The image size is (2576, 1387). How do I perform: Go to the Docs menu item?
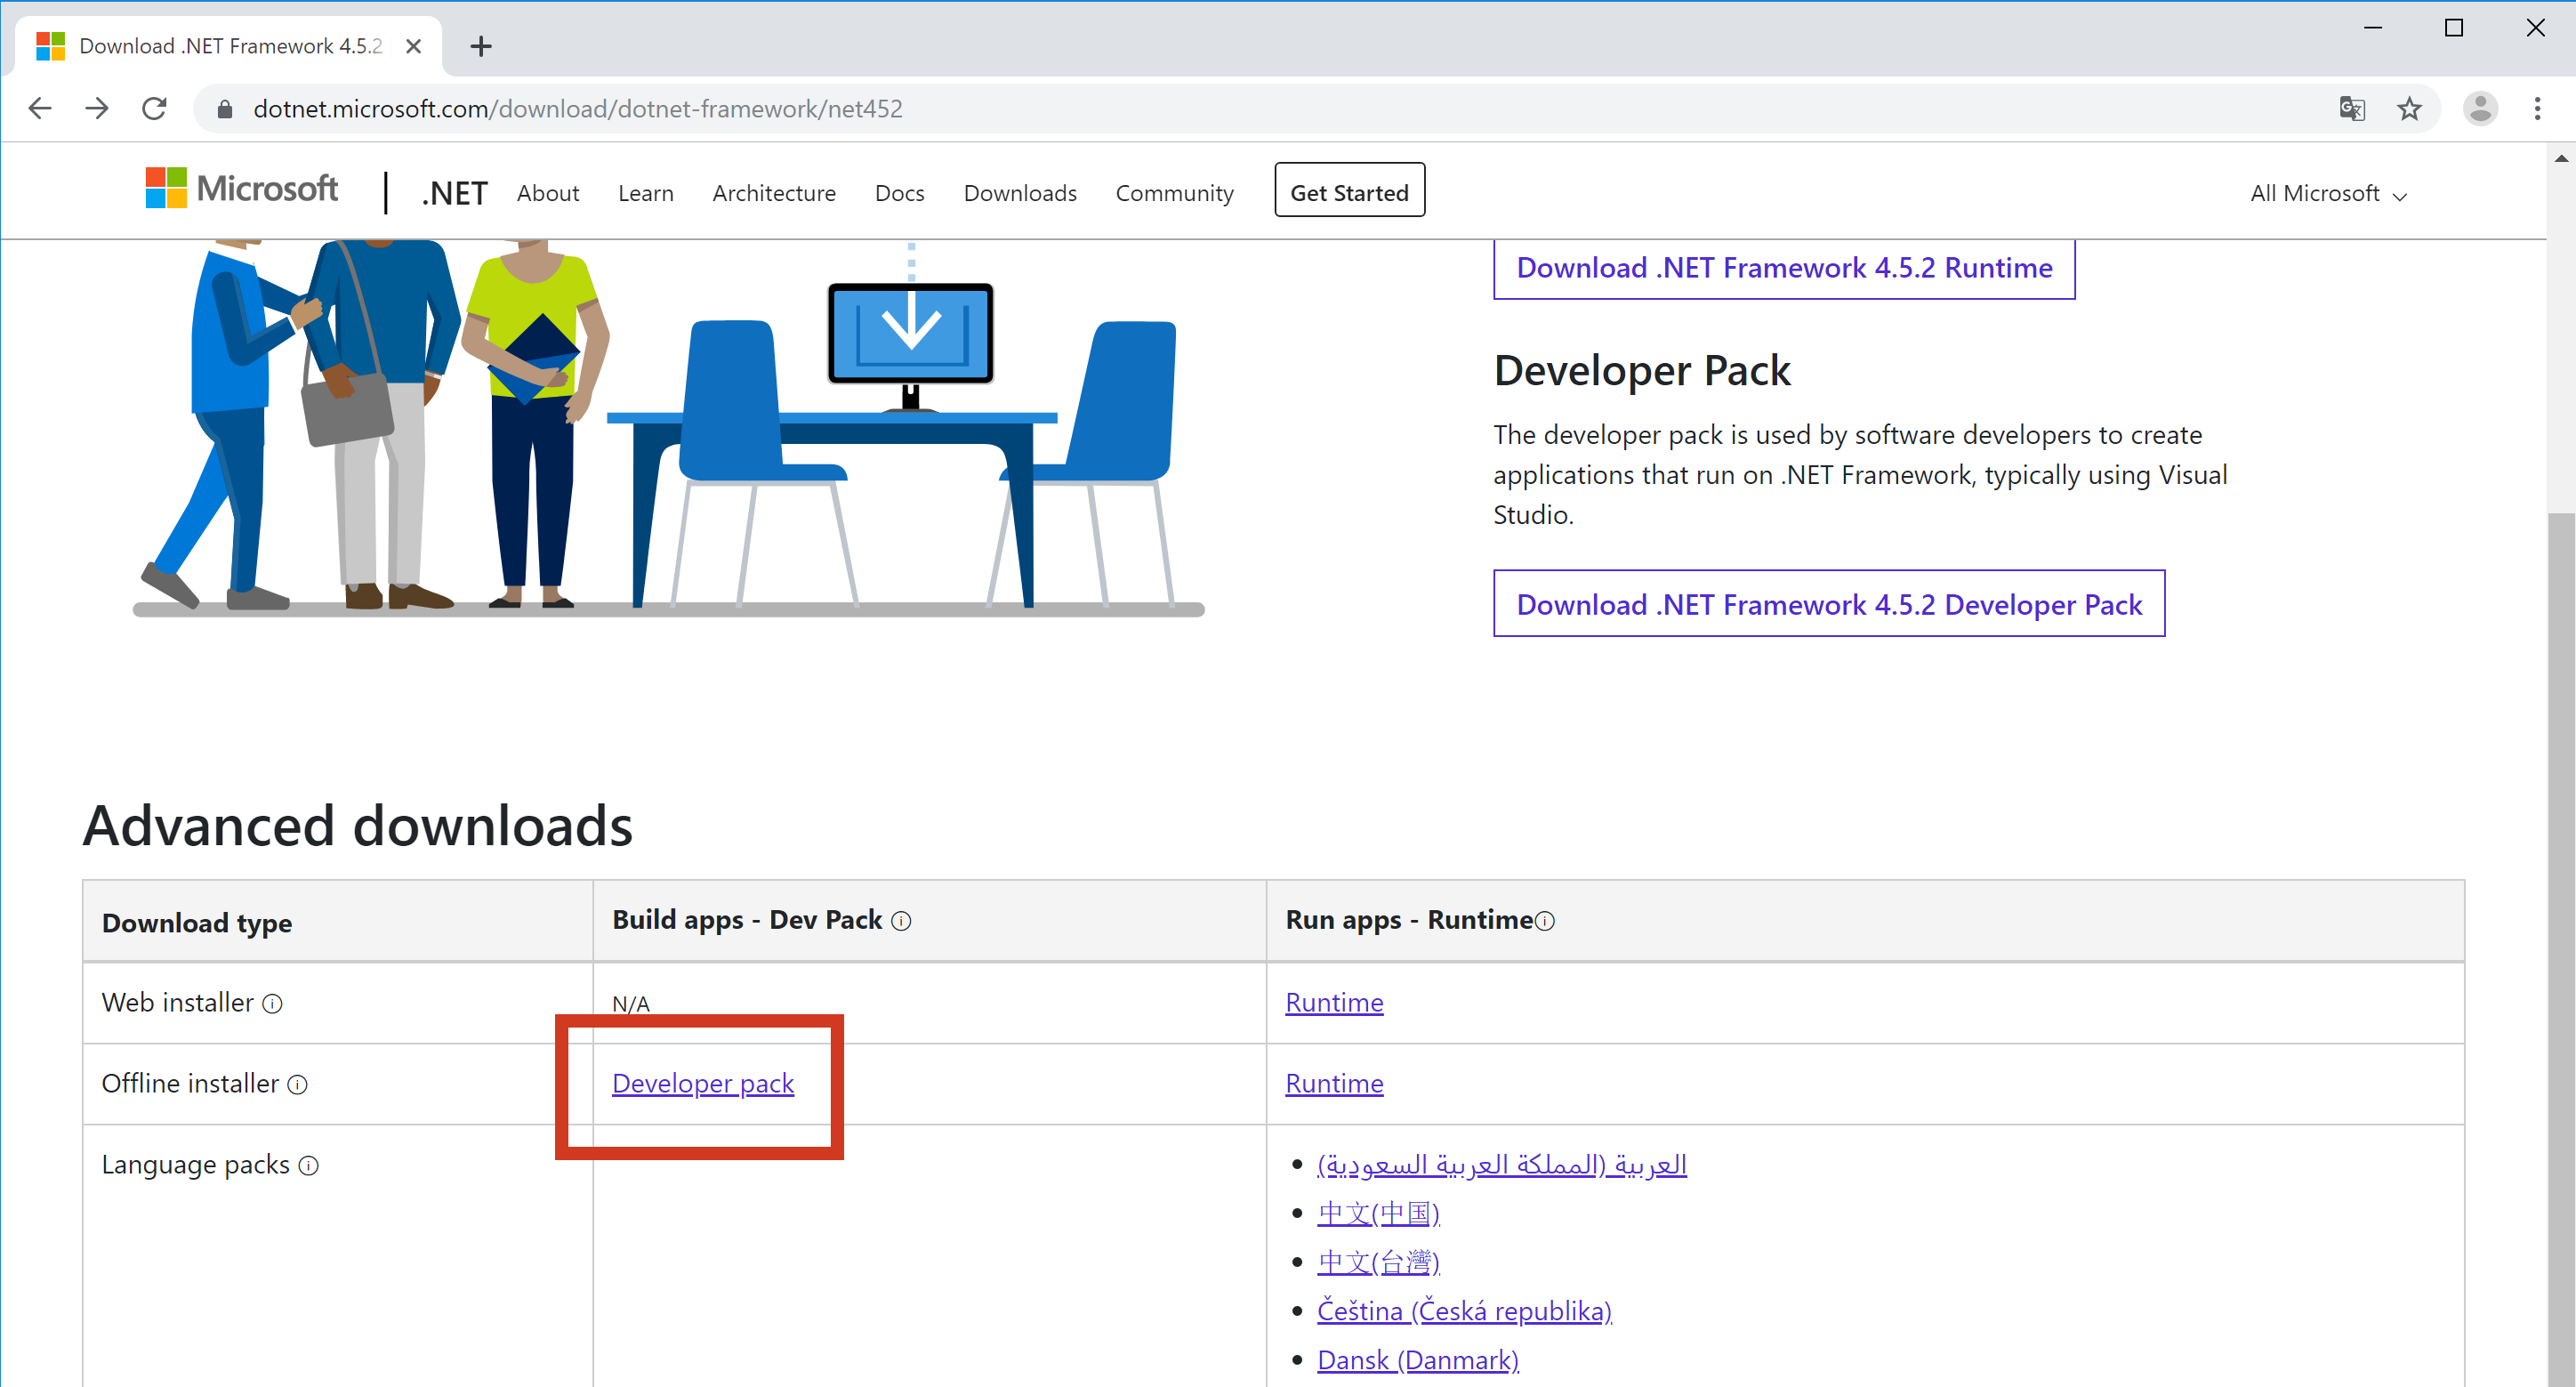coord(899,193)
